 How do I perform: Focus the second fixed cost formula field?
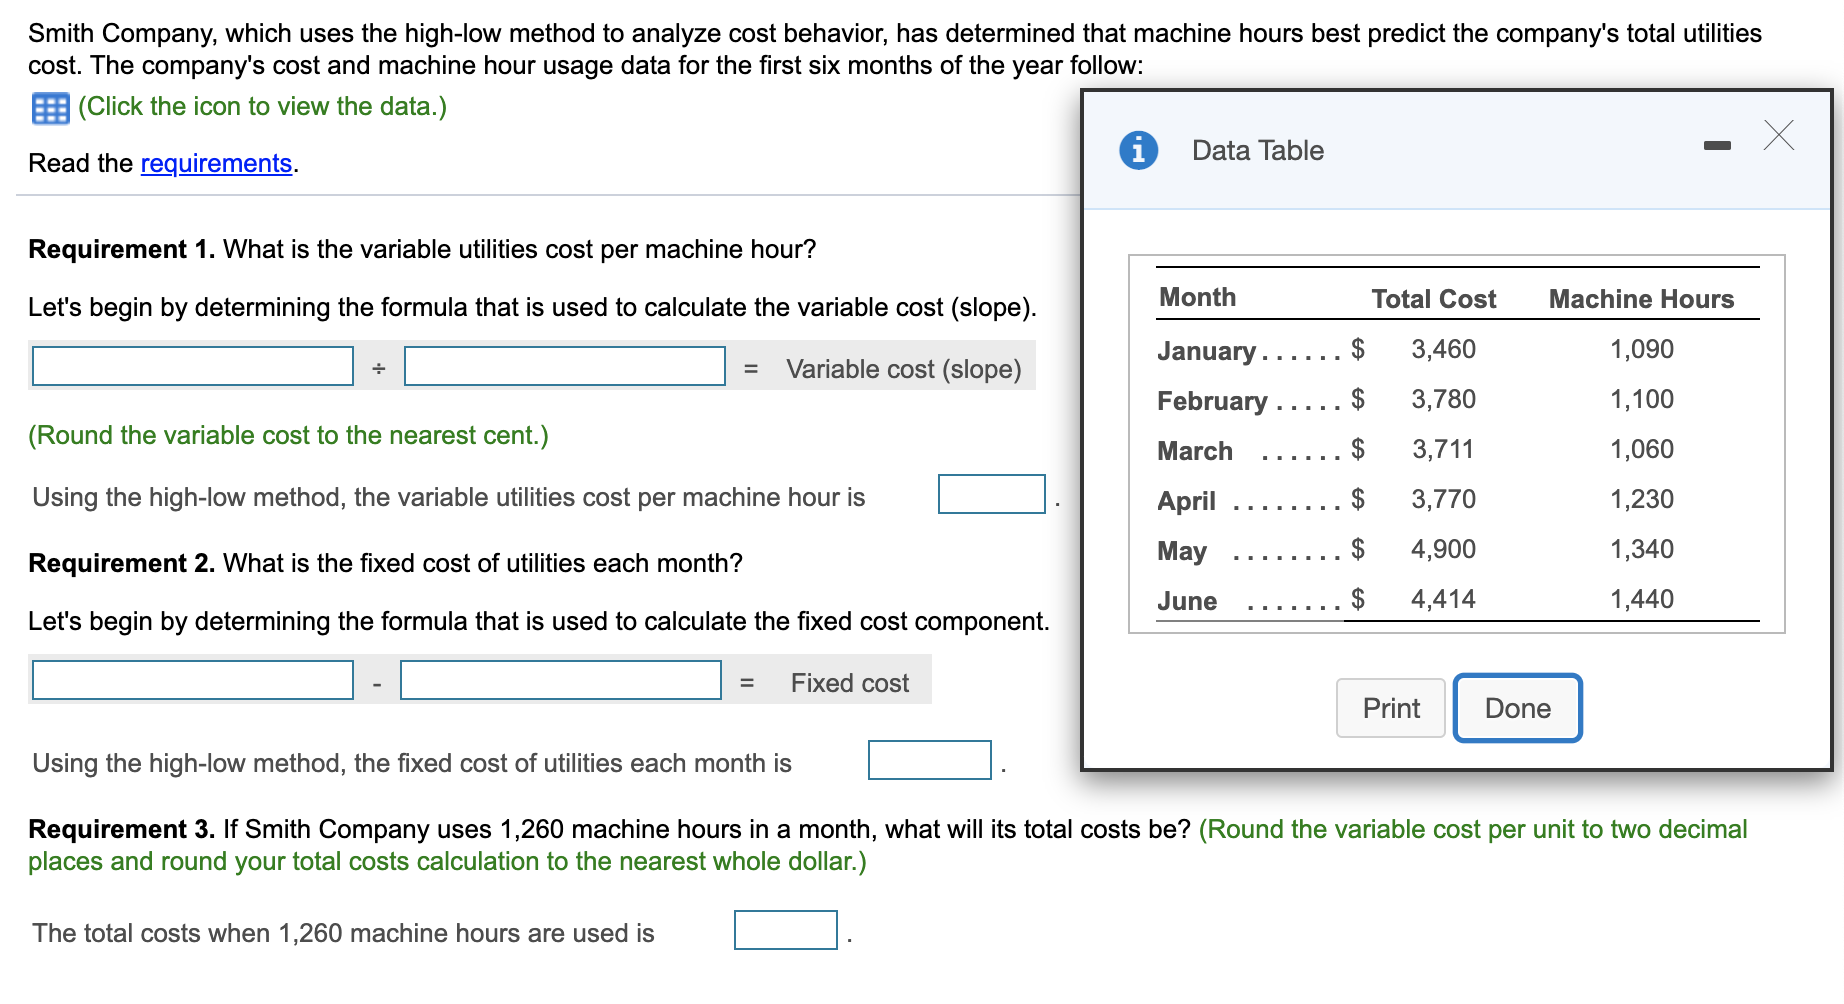click(560, 680)
